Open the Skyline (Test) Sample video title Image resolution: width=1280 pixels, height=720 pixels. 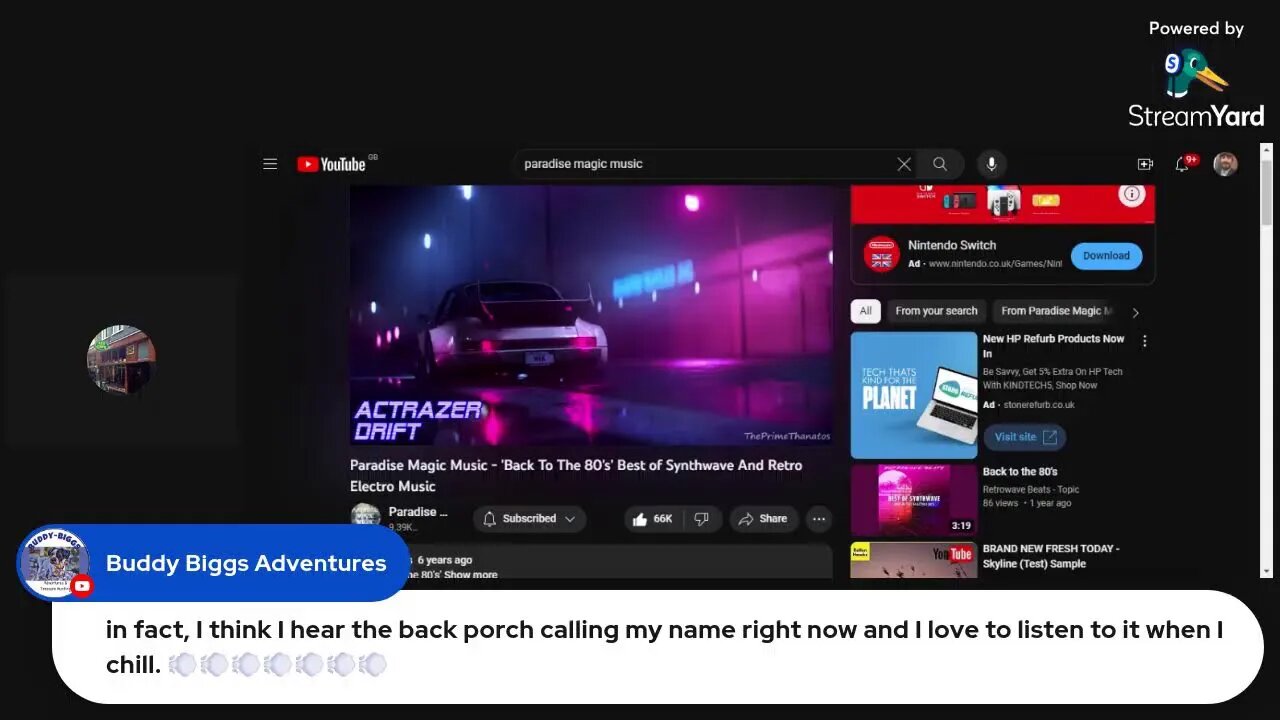tap(1051, 556)
